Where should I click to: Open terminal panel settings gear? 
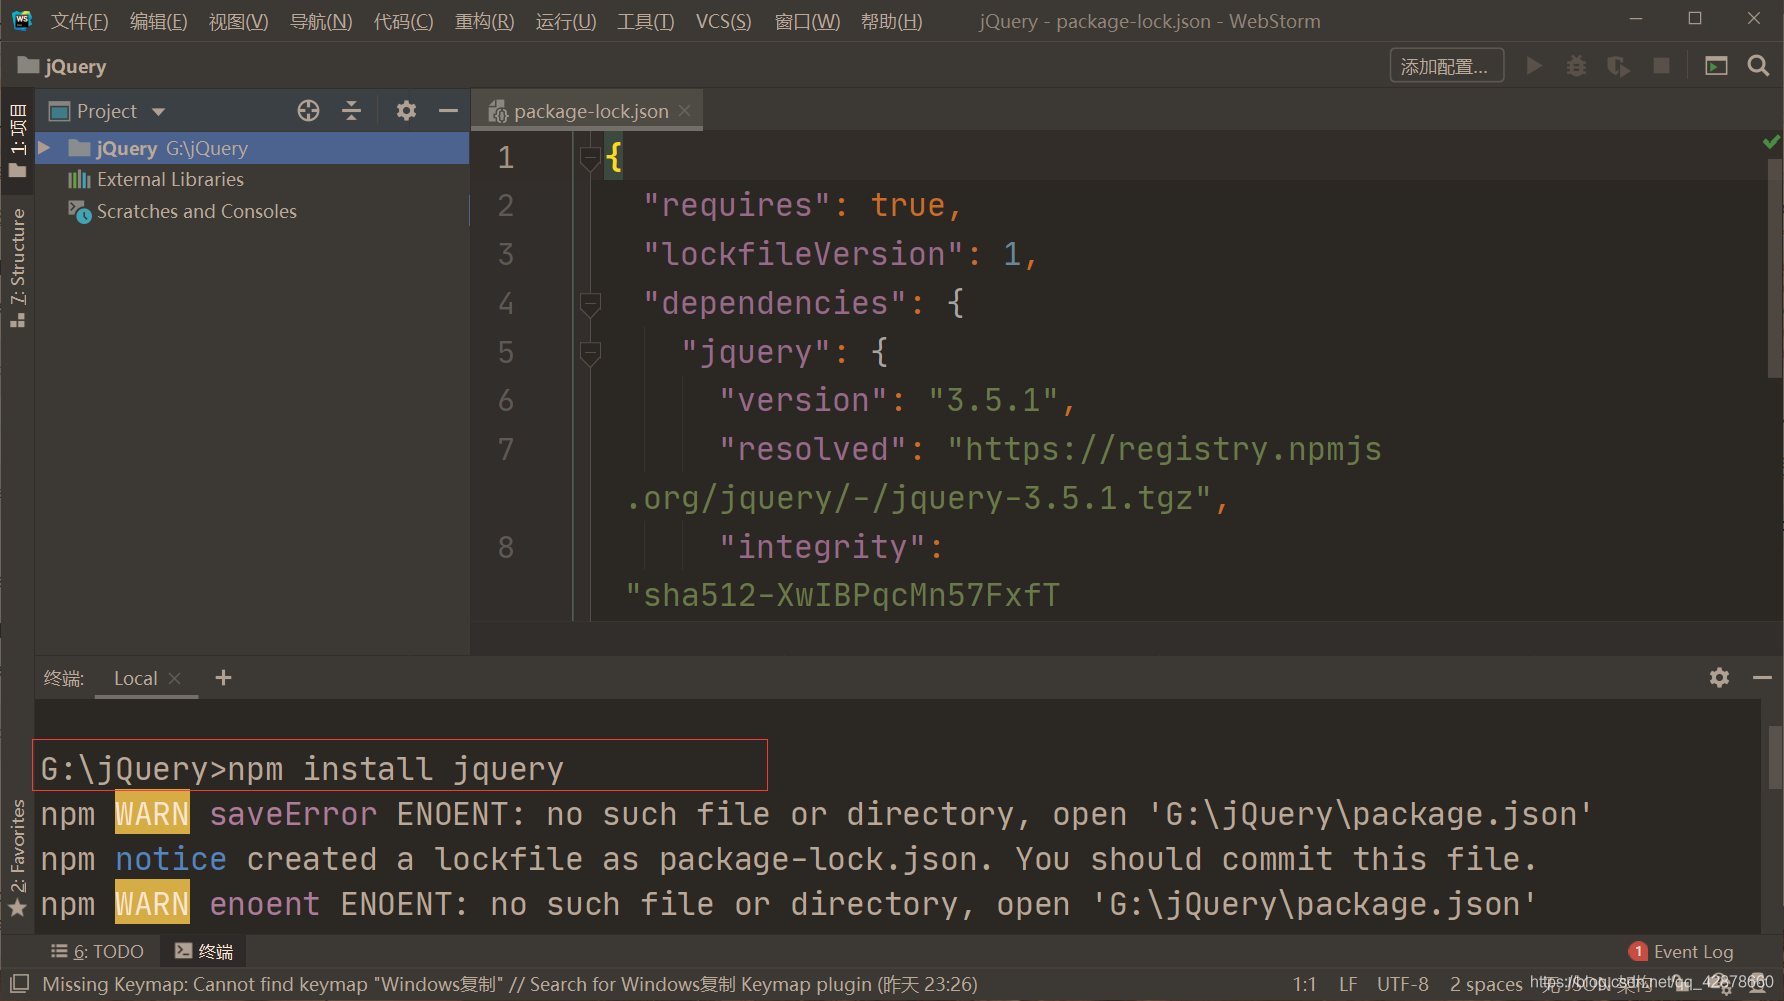point(1719,678)
